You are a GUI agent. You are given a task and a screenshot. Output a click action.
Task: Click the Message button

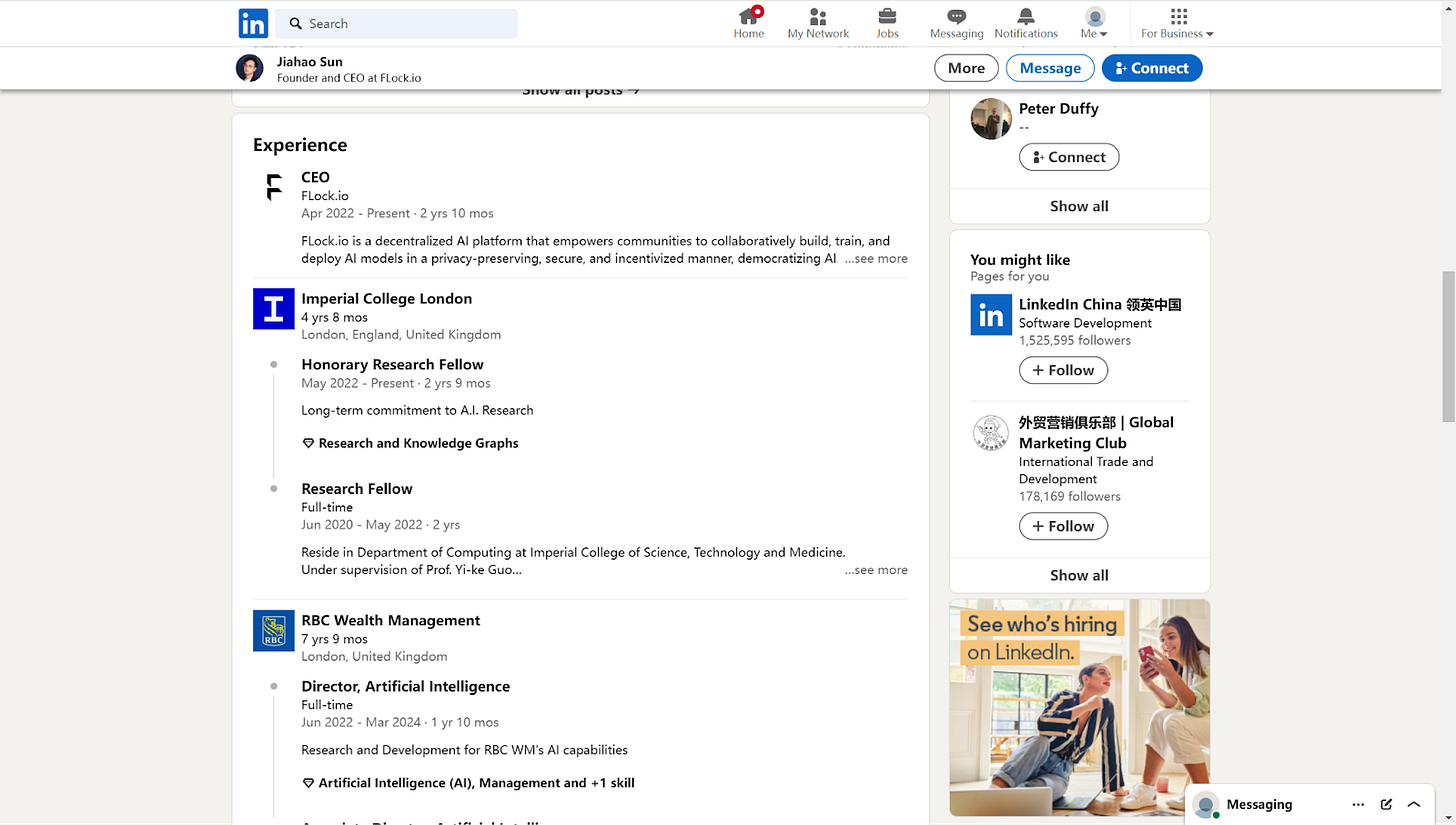point(1050,68)
